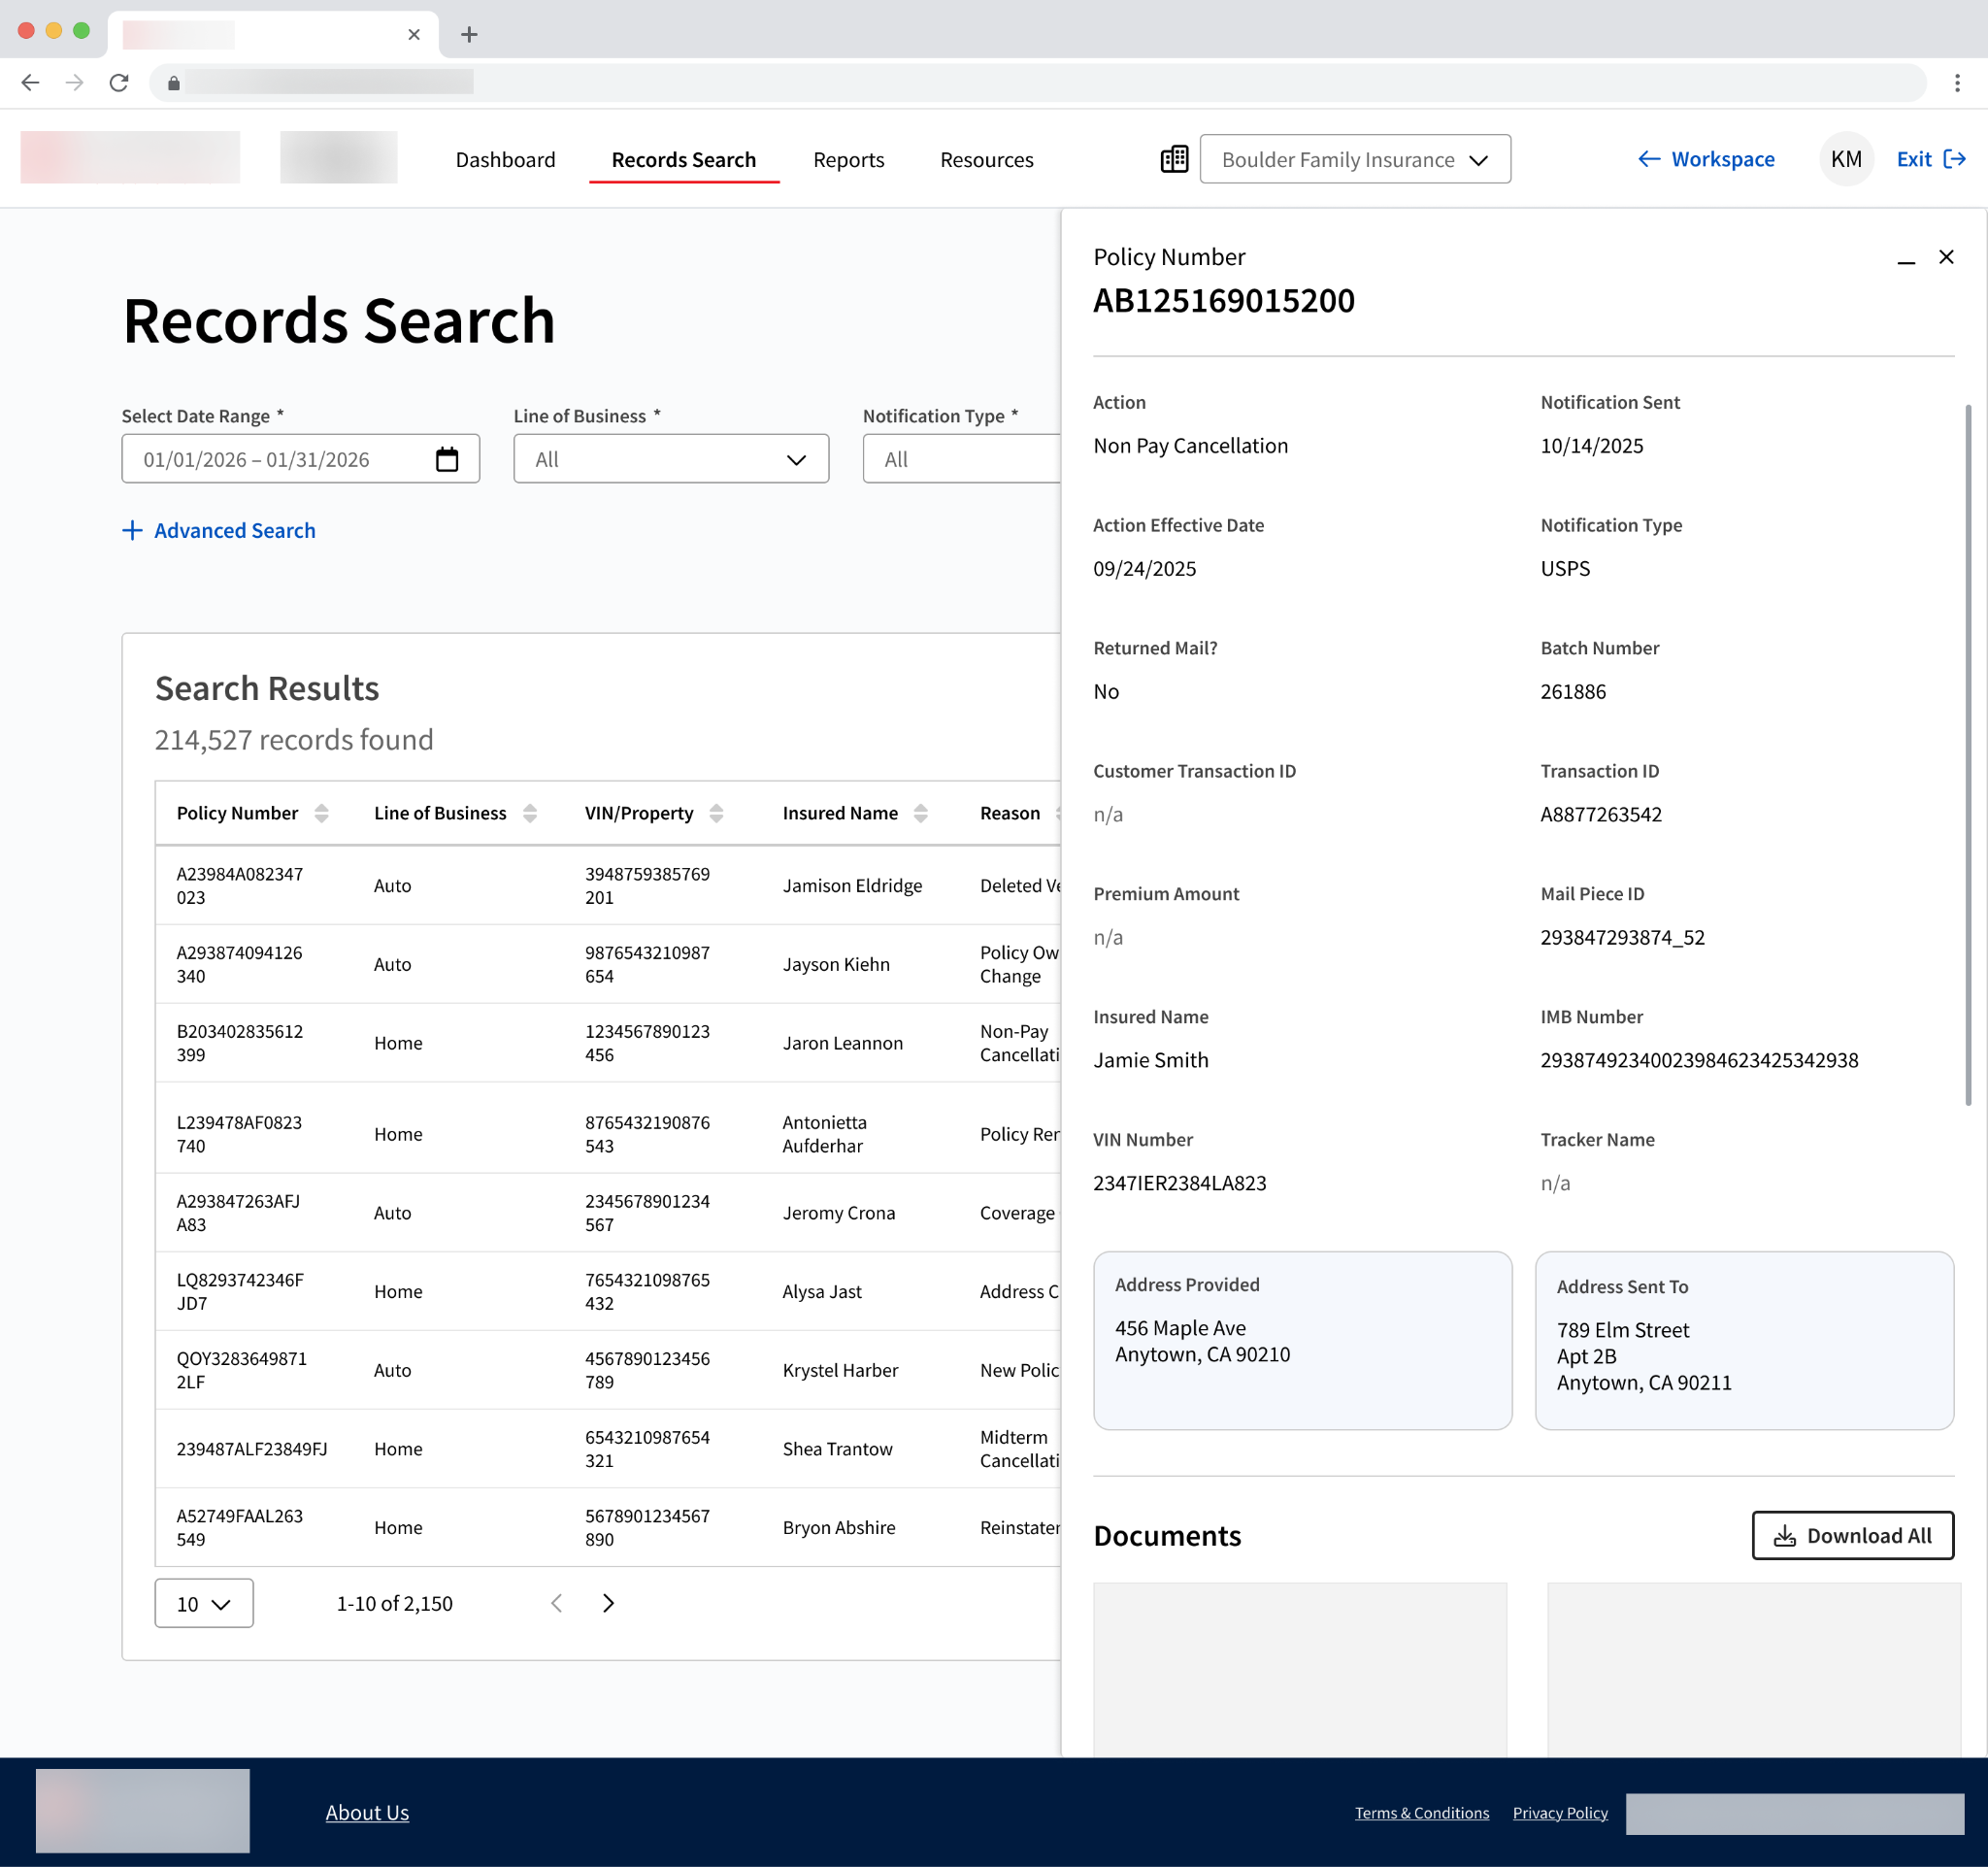Open a new browser tab
The height and width of the screenshot is (1867, 1988).
click(x=469, y=35)
